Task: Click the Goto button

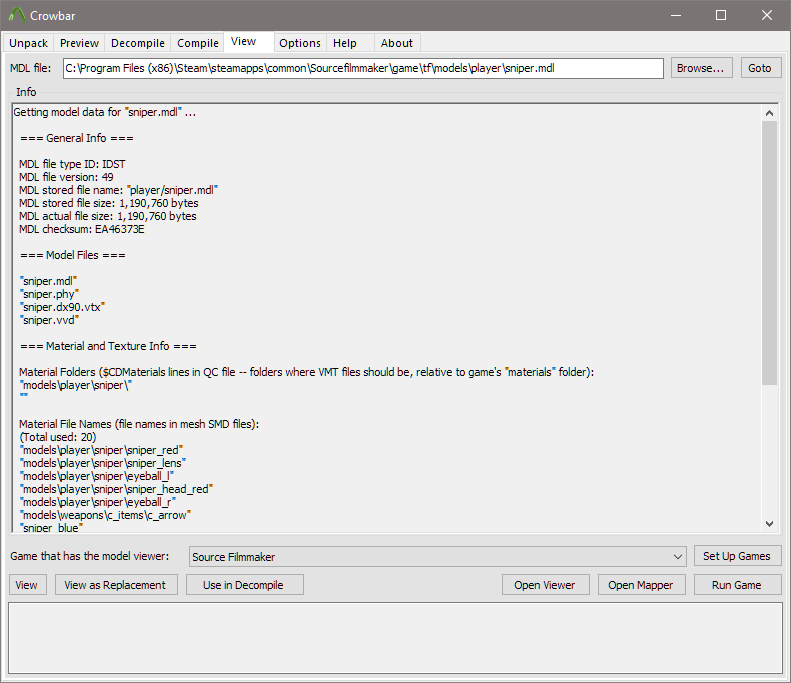Action: [x=761, y=68]
